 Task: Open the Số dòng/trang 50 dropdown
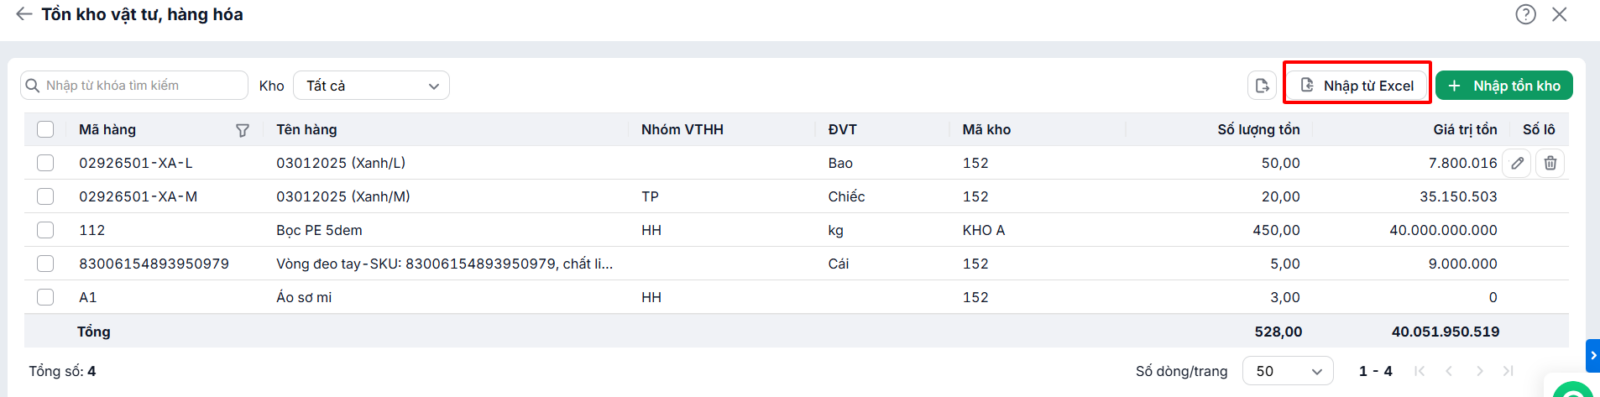[x=1288, y=371]
